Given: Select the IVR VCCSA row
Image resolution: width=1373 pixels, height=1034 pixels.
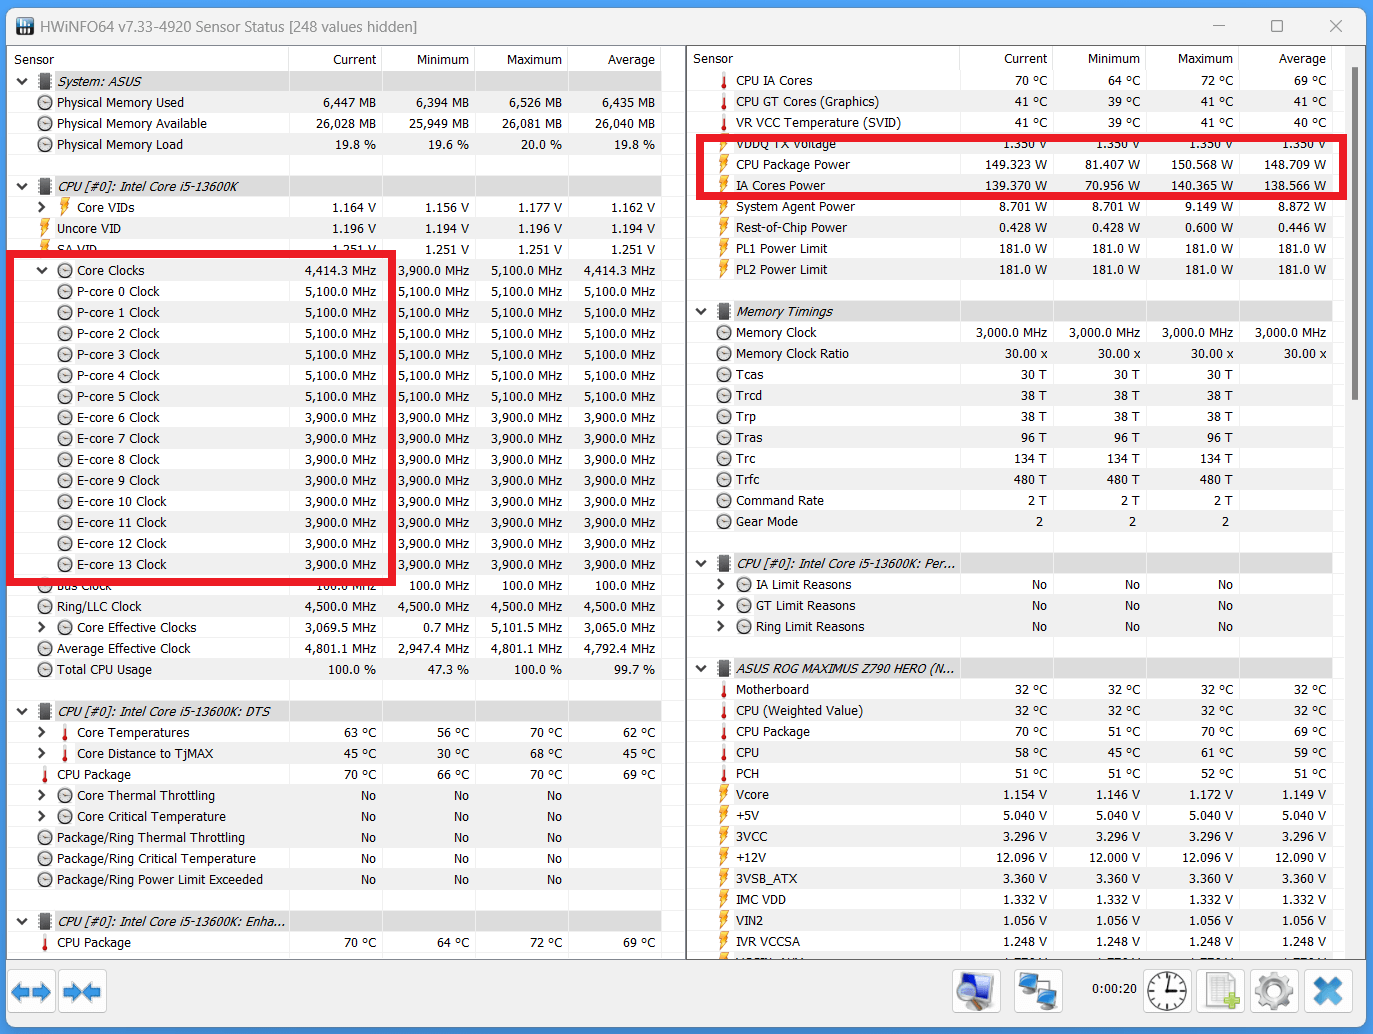Looking at the screenshot, I should point(1010,942).
